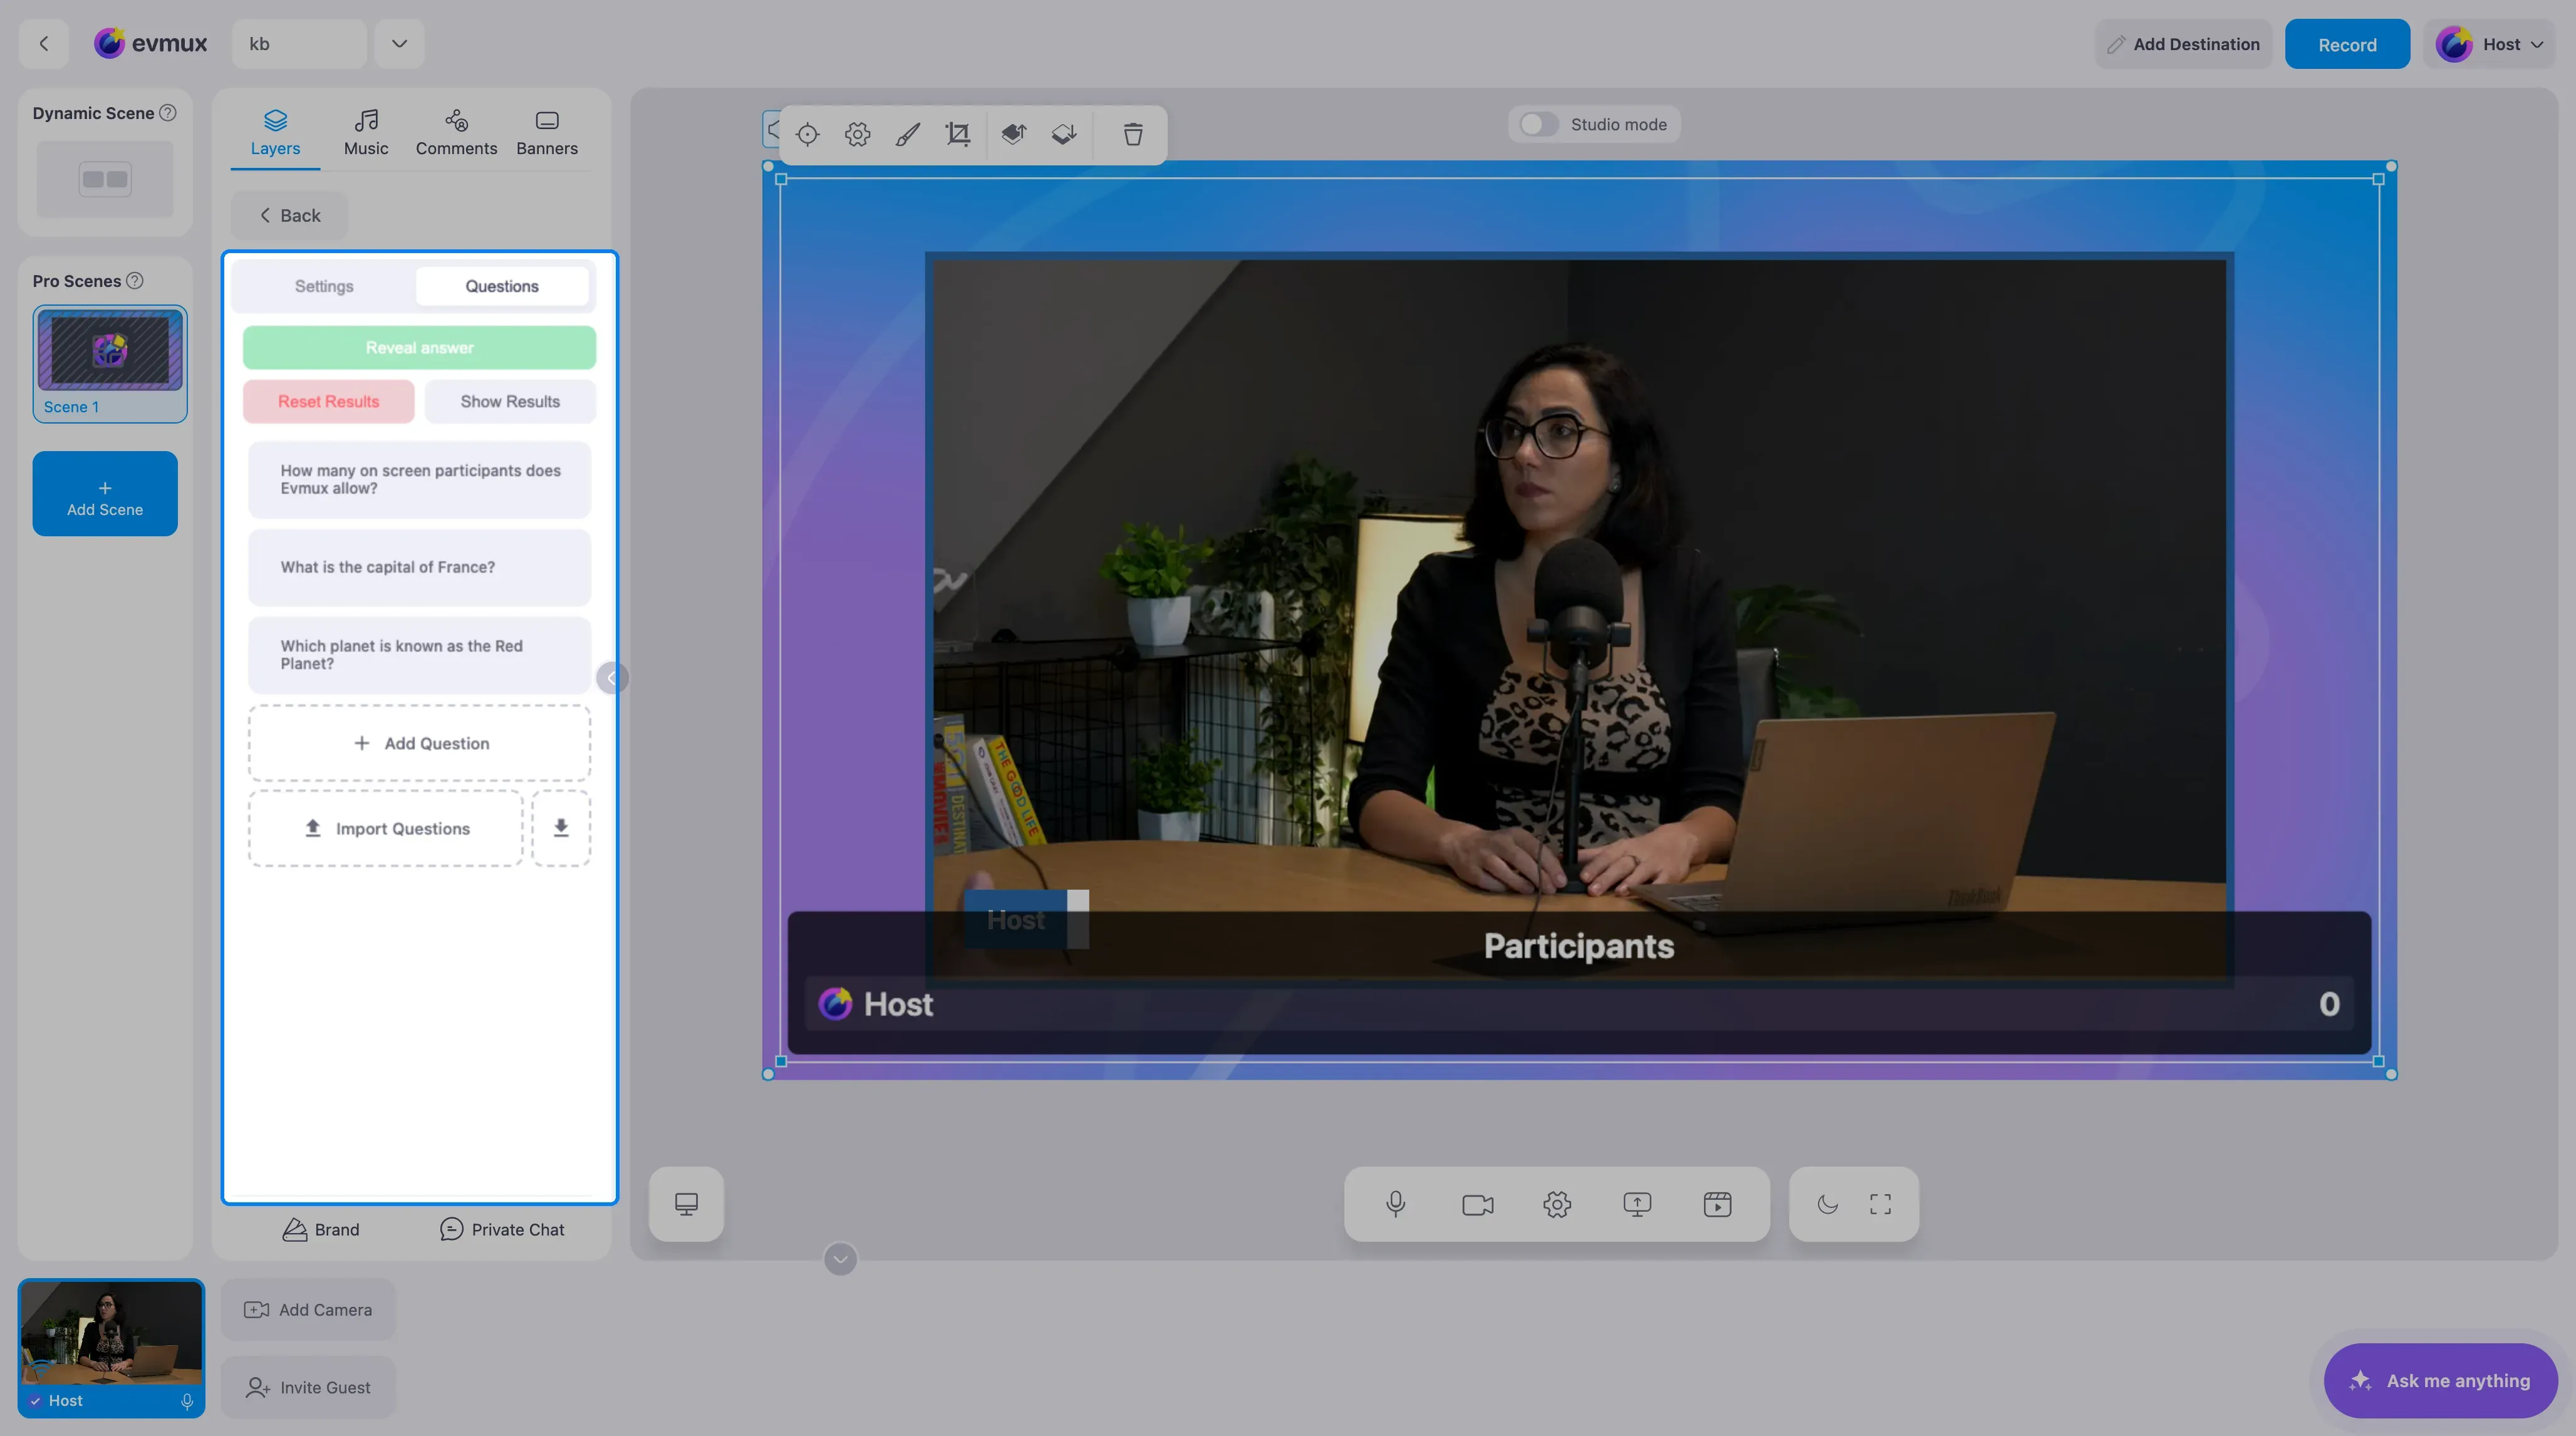Open dropdown arrow next to kb name

coord(399,44)
